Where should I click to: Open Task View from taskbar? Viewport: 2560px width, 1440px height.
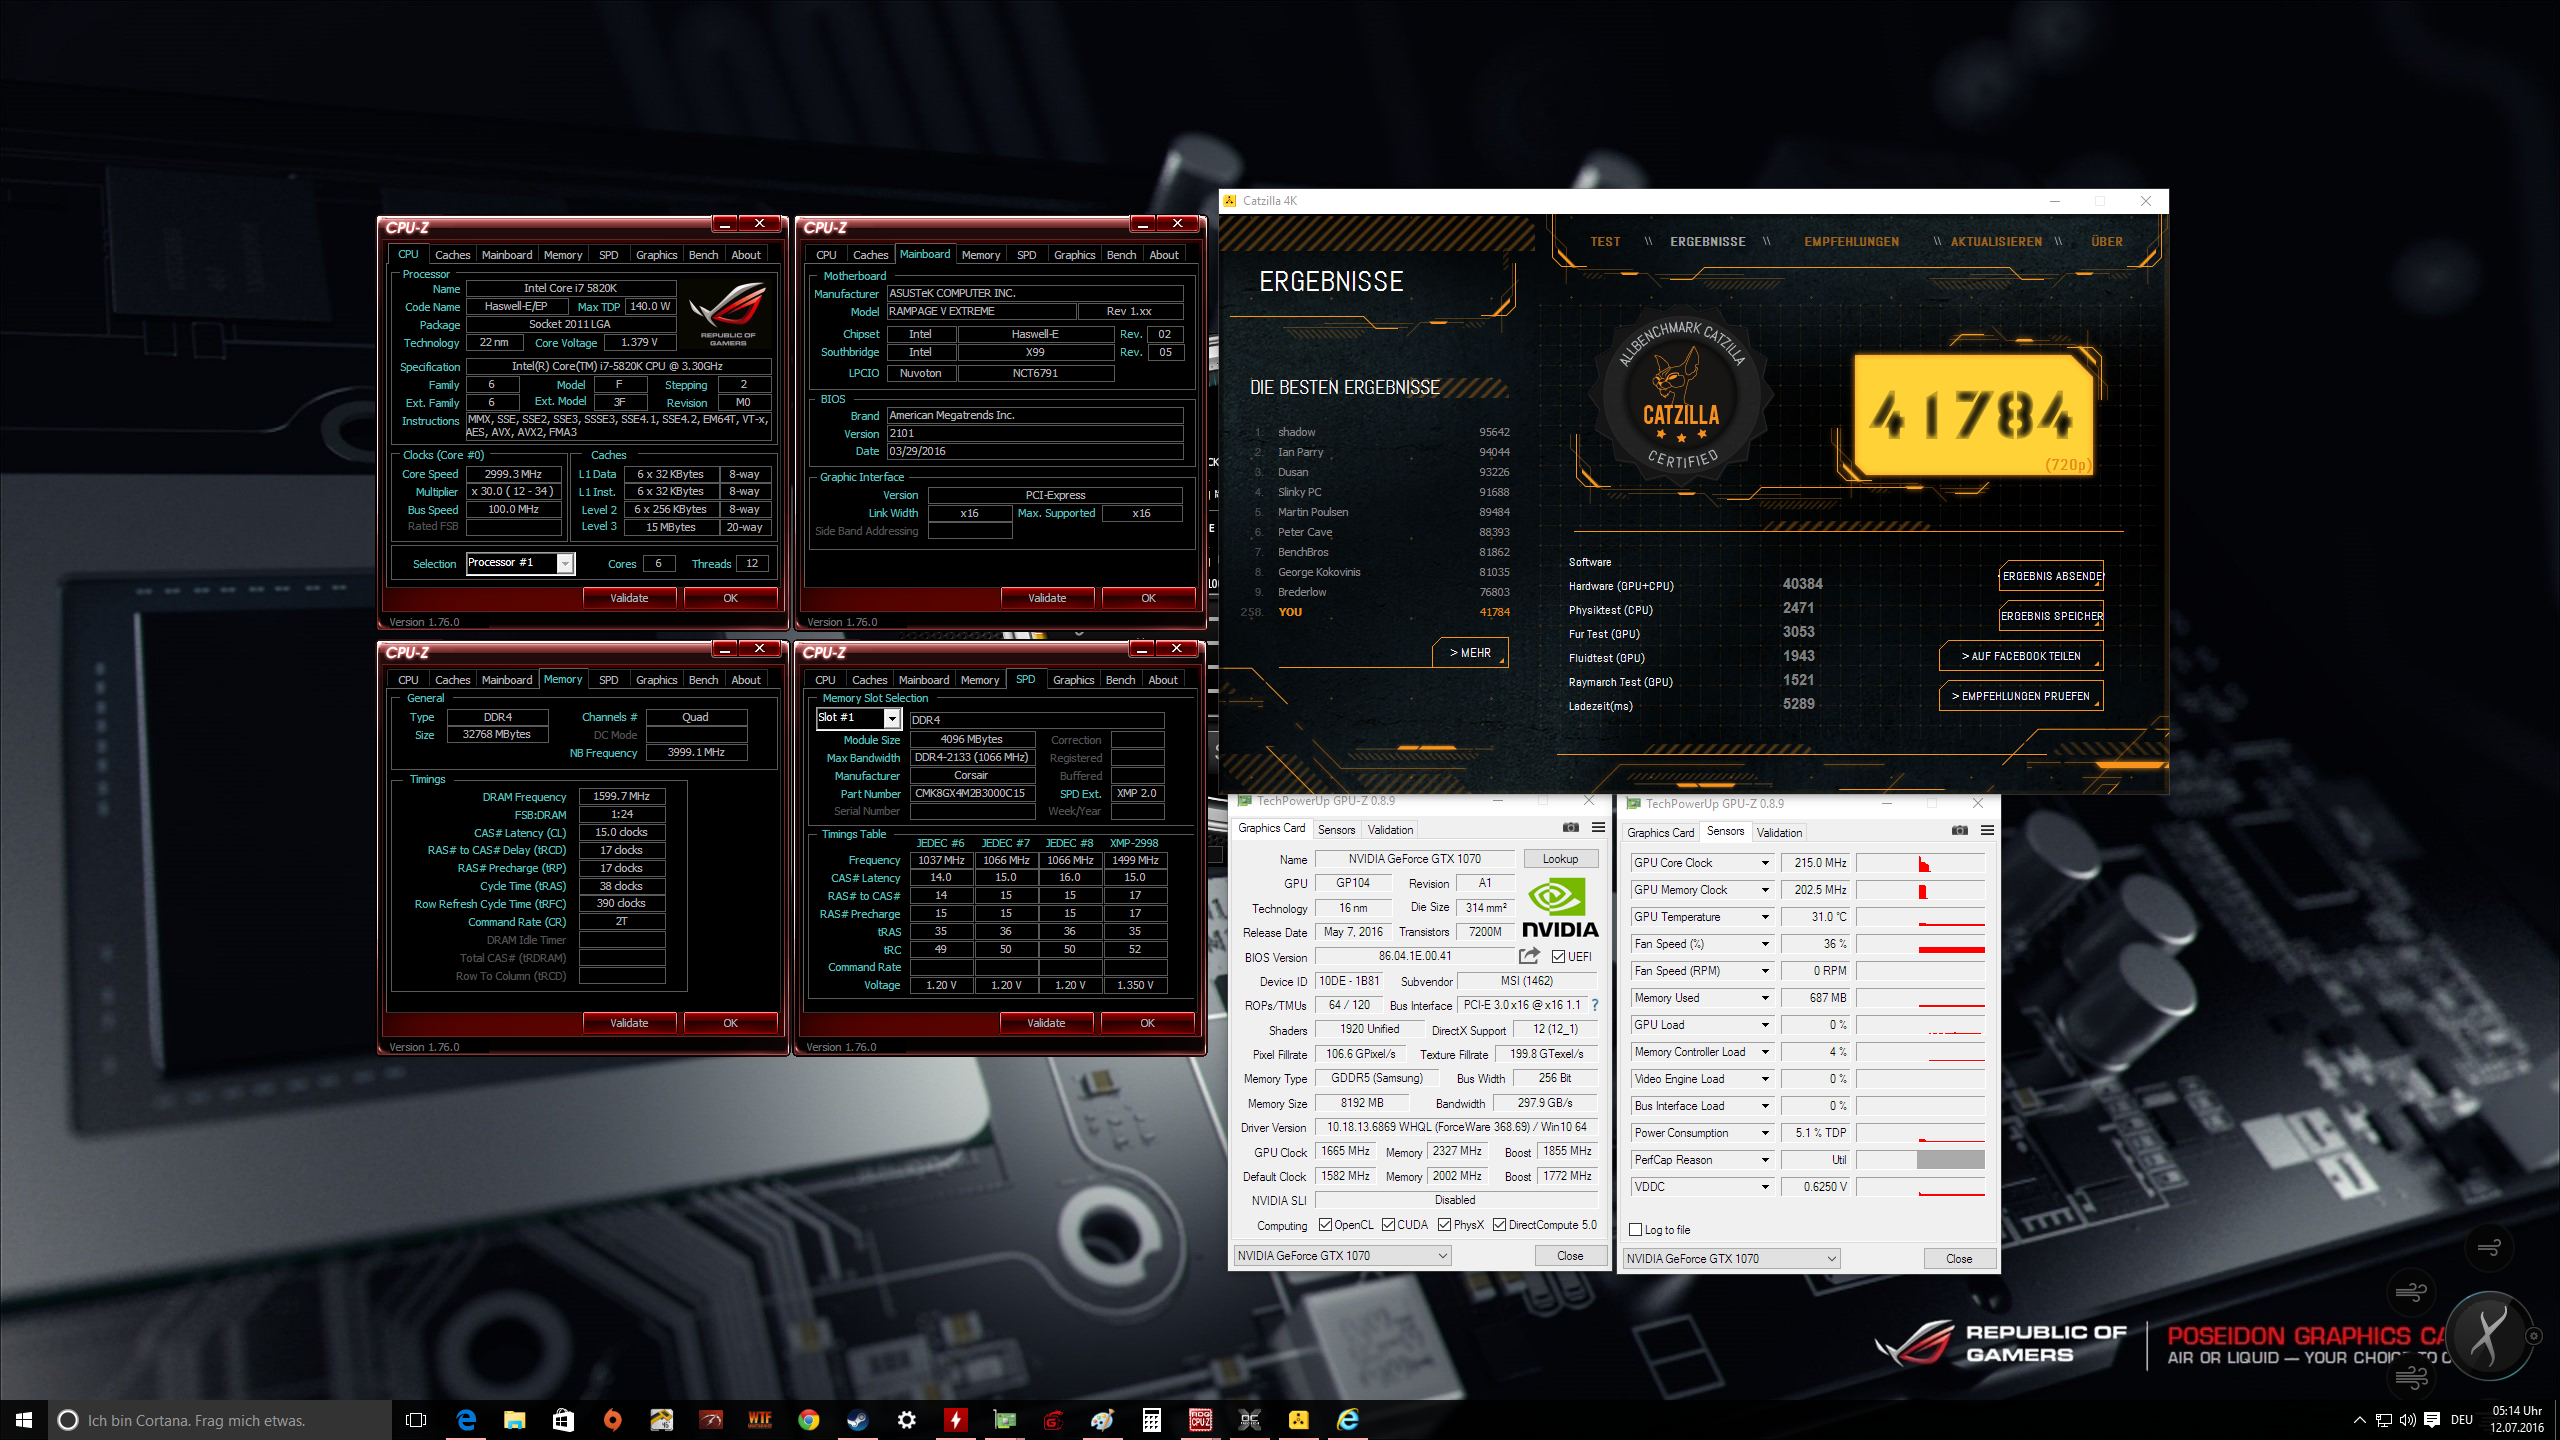pyautogui.click(x=416, y=1420)
